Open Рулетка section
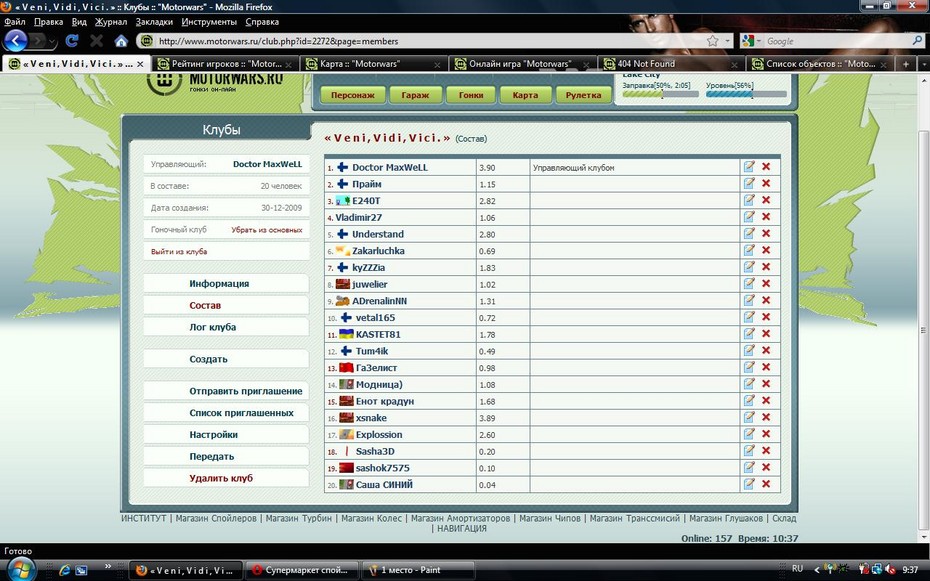Image resolution: width=930 pixels, height=581 pixels. pos(584,95)
